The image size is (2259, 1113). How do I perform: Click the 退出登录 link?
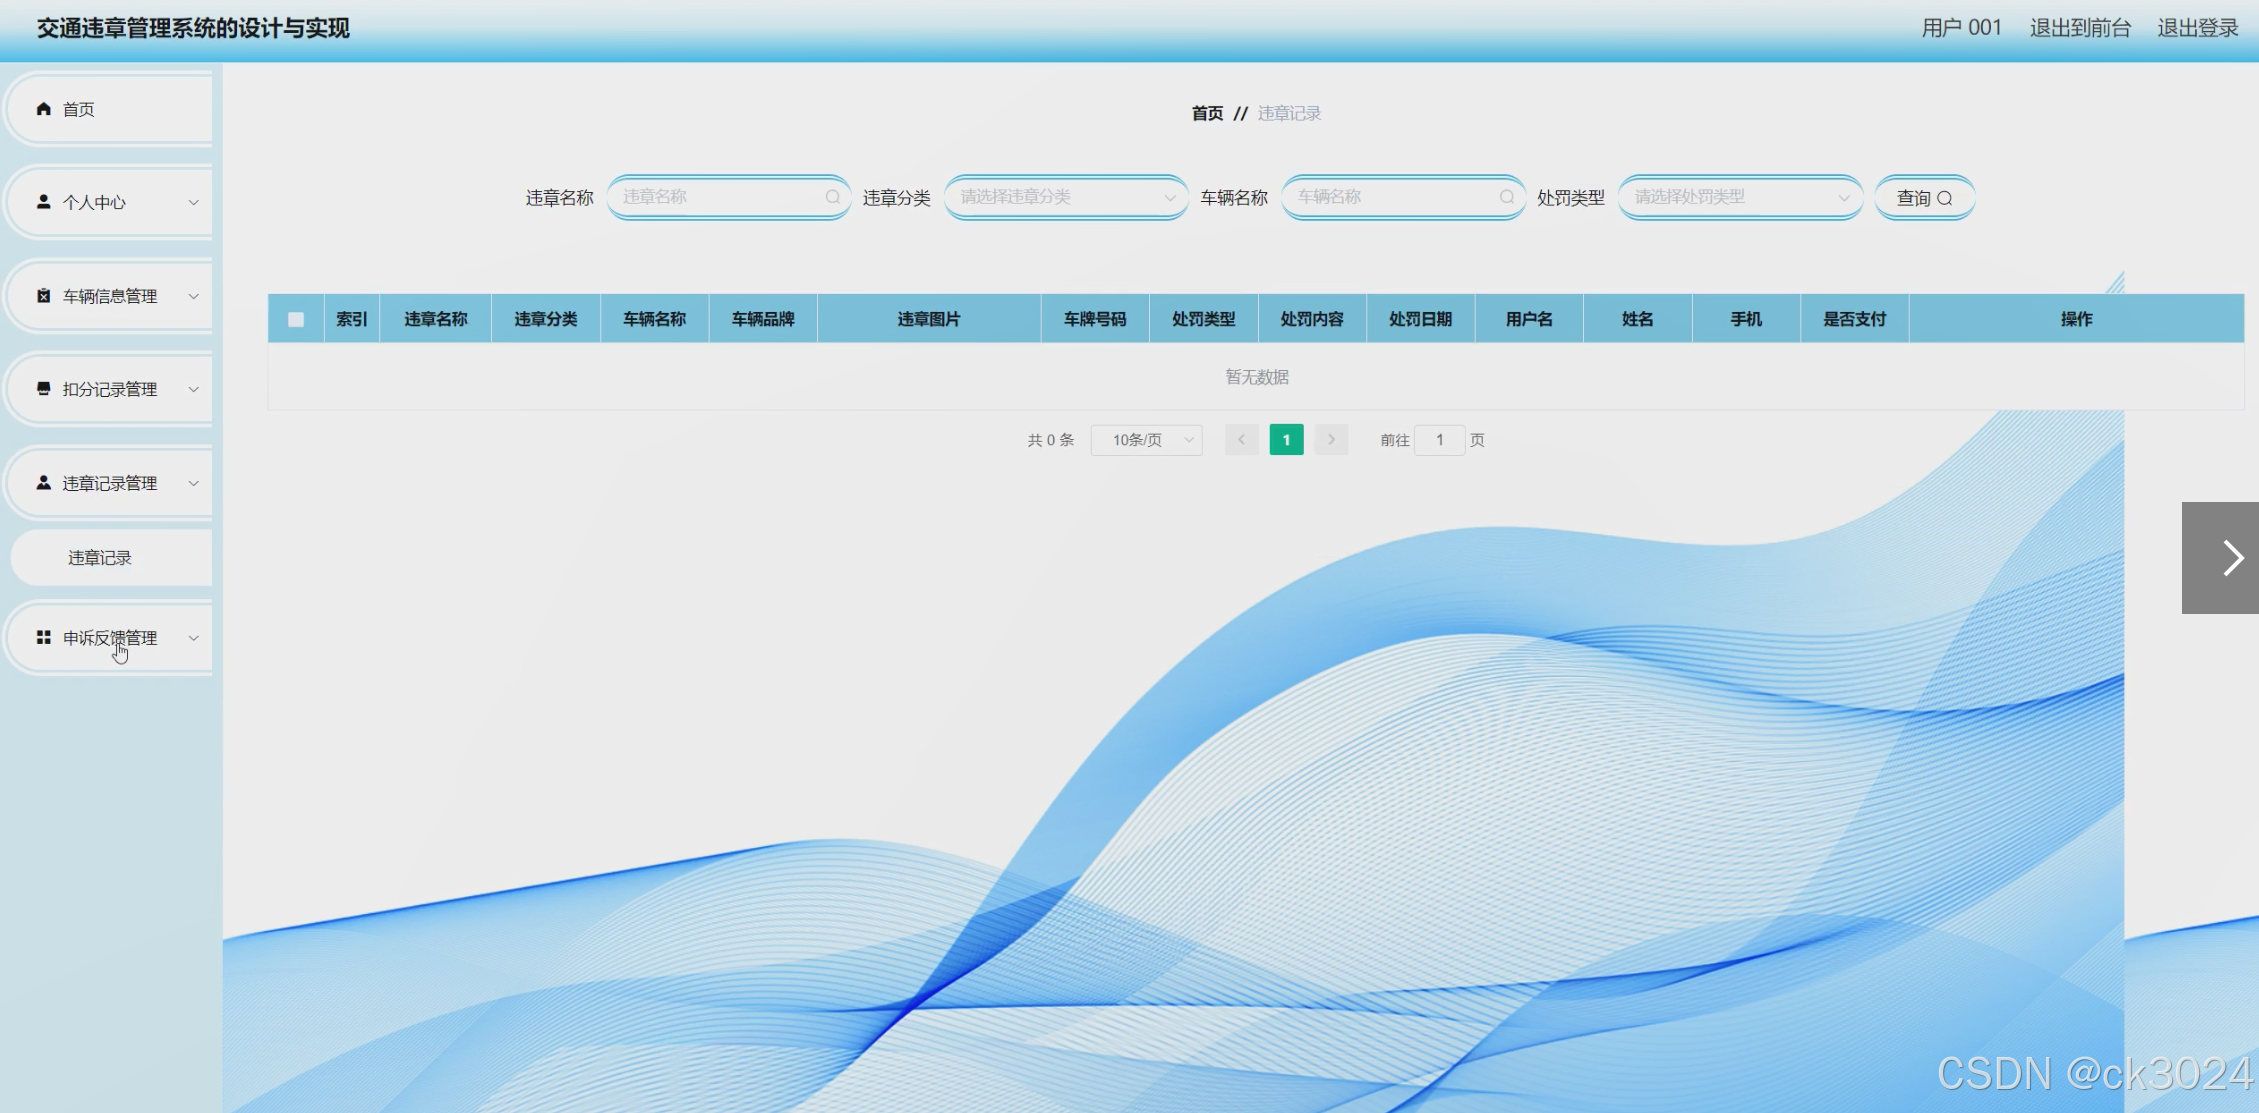tap(2197, 28)
